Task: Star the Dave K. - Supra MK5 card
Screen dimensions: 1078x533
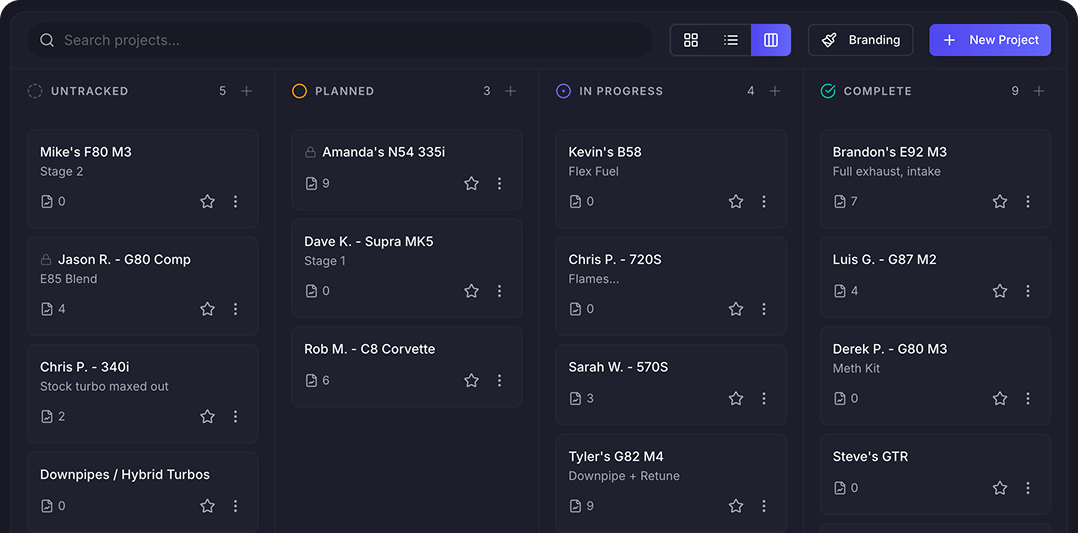Action: 472,291
